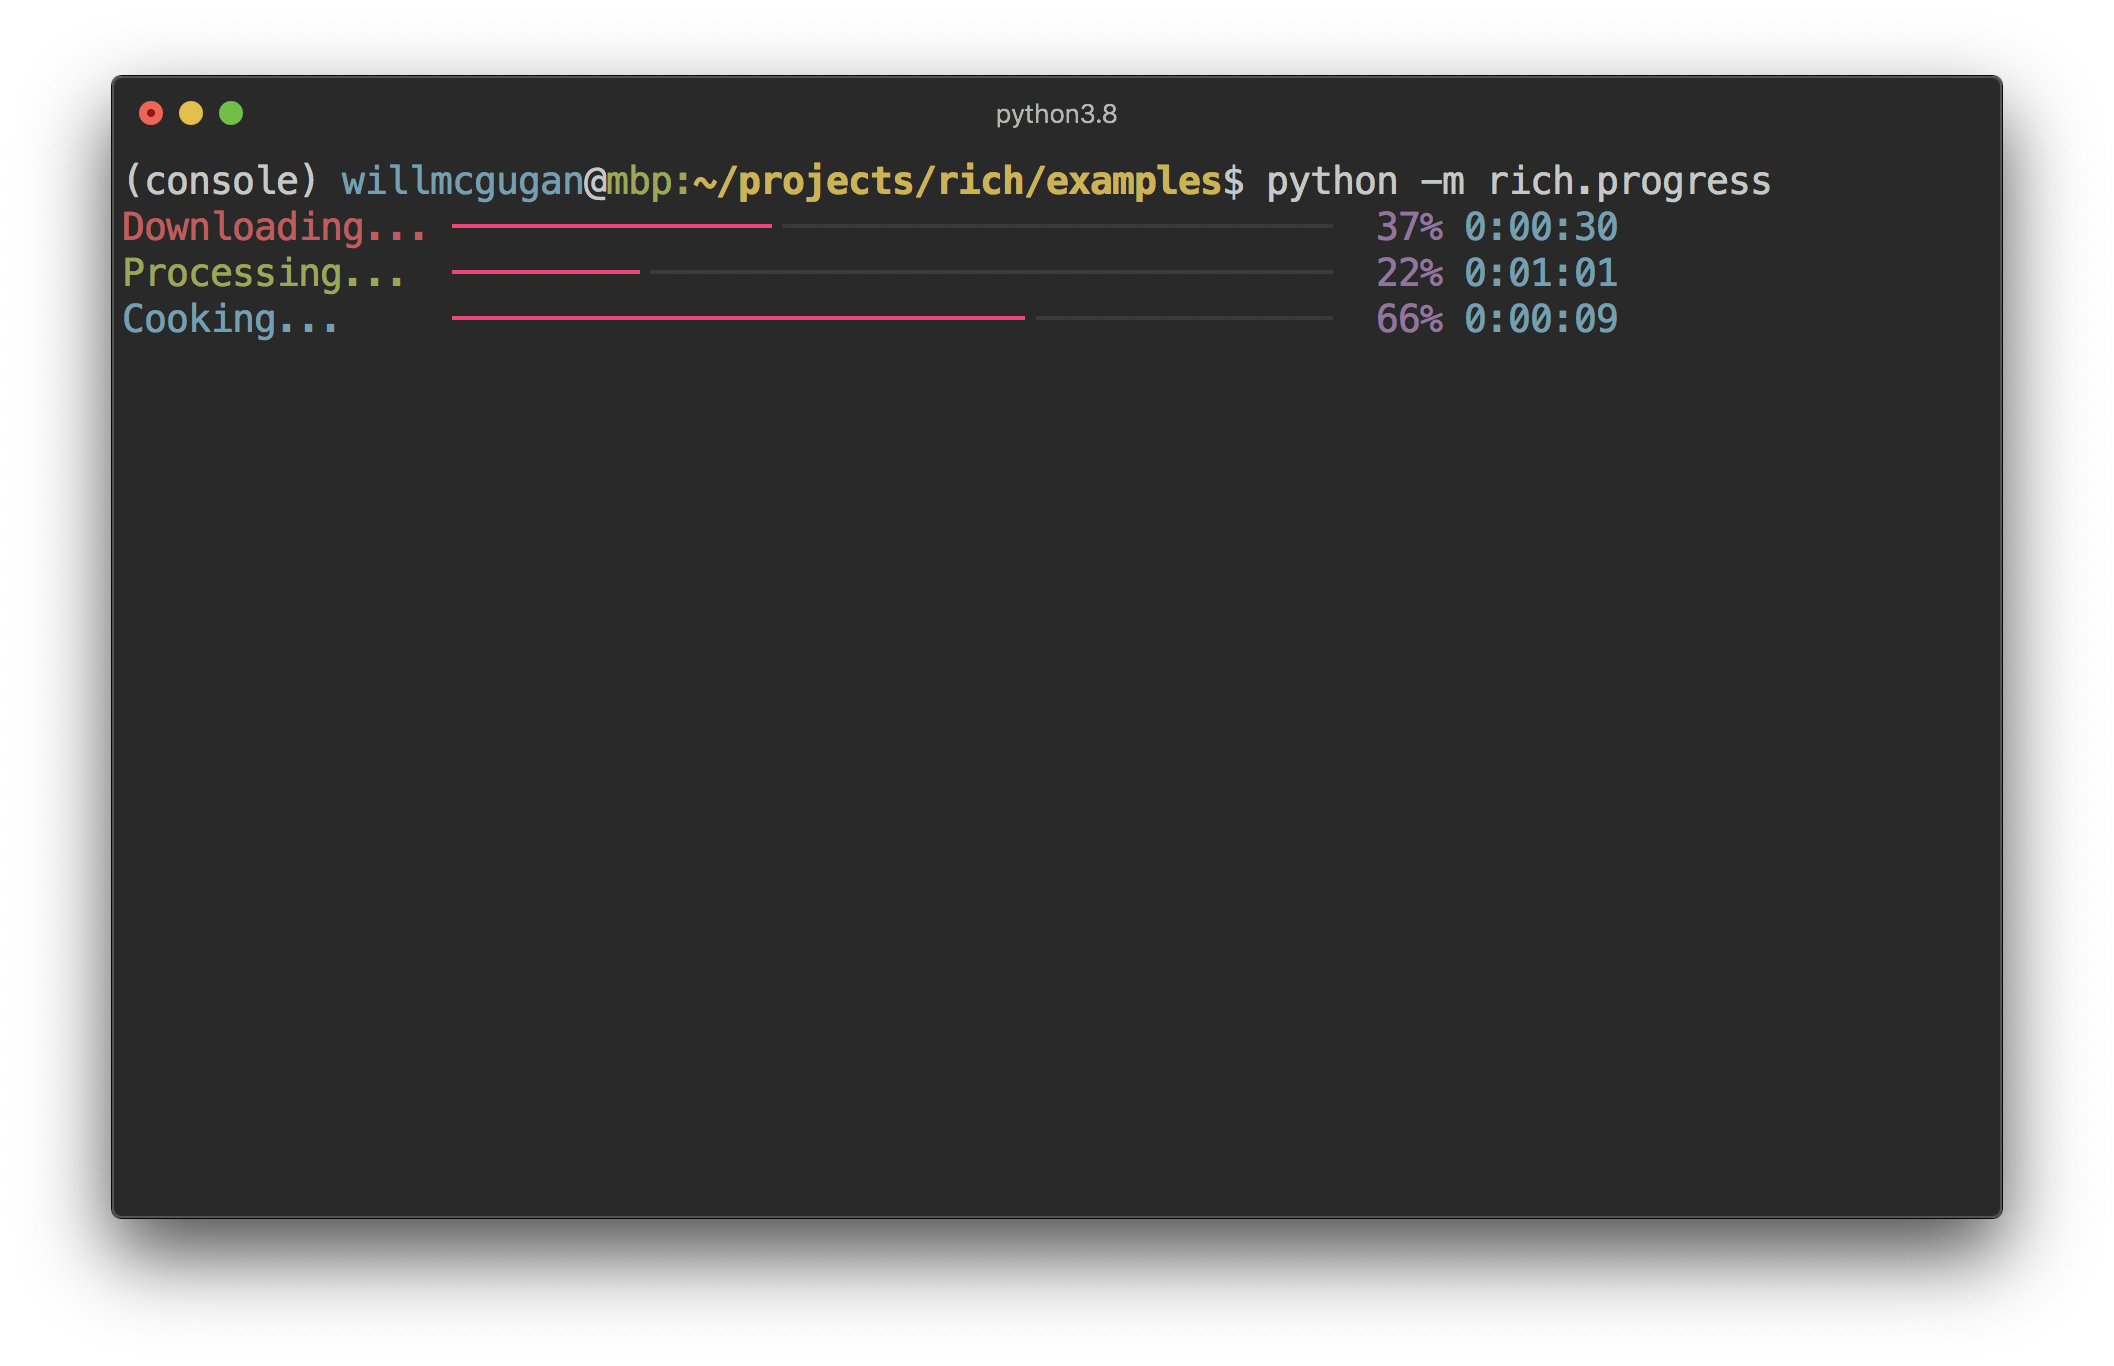2114x1366 pixels.
Task: Click the Cooking... task label
Action: (230, 319)
